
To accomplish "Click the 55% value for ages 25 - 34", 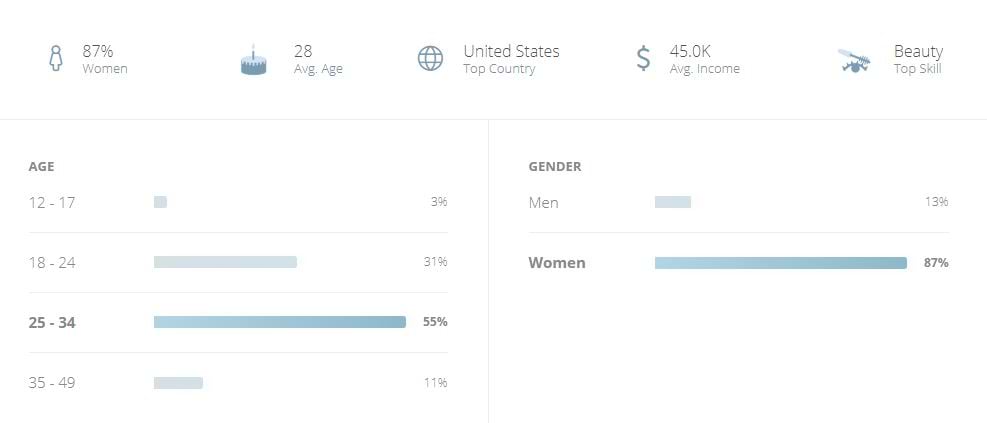I will point(435,322).
